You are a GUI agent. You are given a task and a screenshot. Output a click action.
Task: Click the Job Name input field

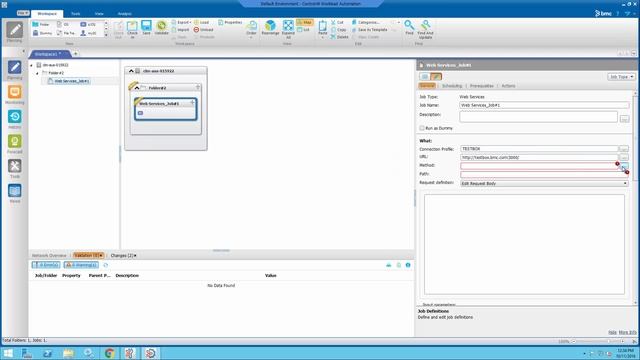click(x=544, y=105)
